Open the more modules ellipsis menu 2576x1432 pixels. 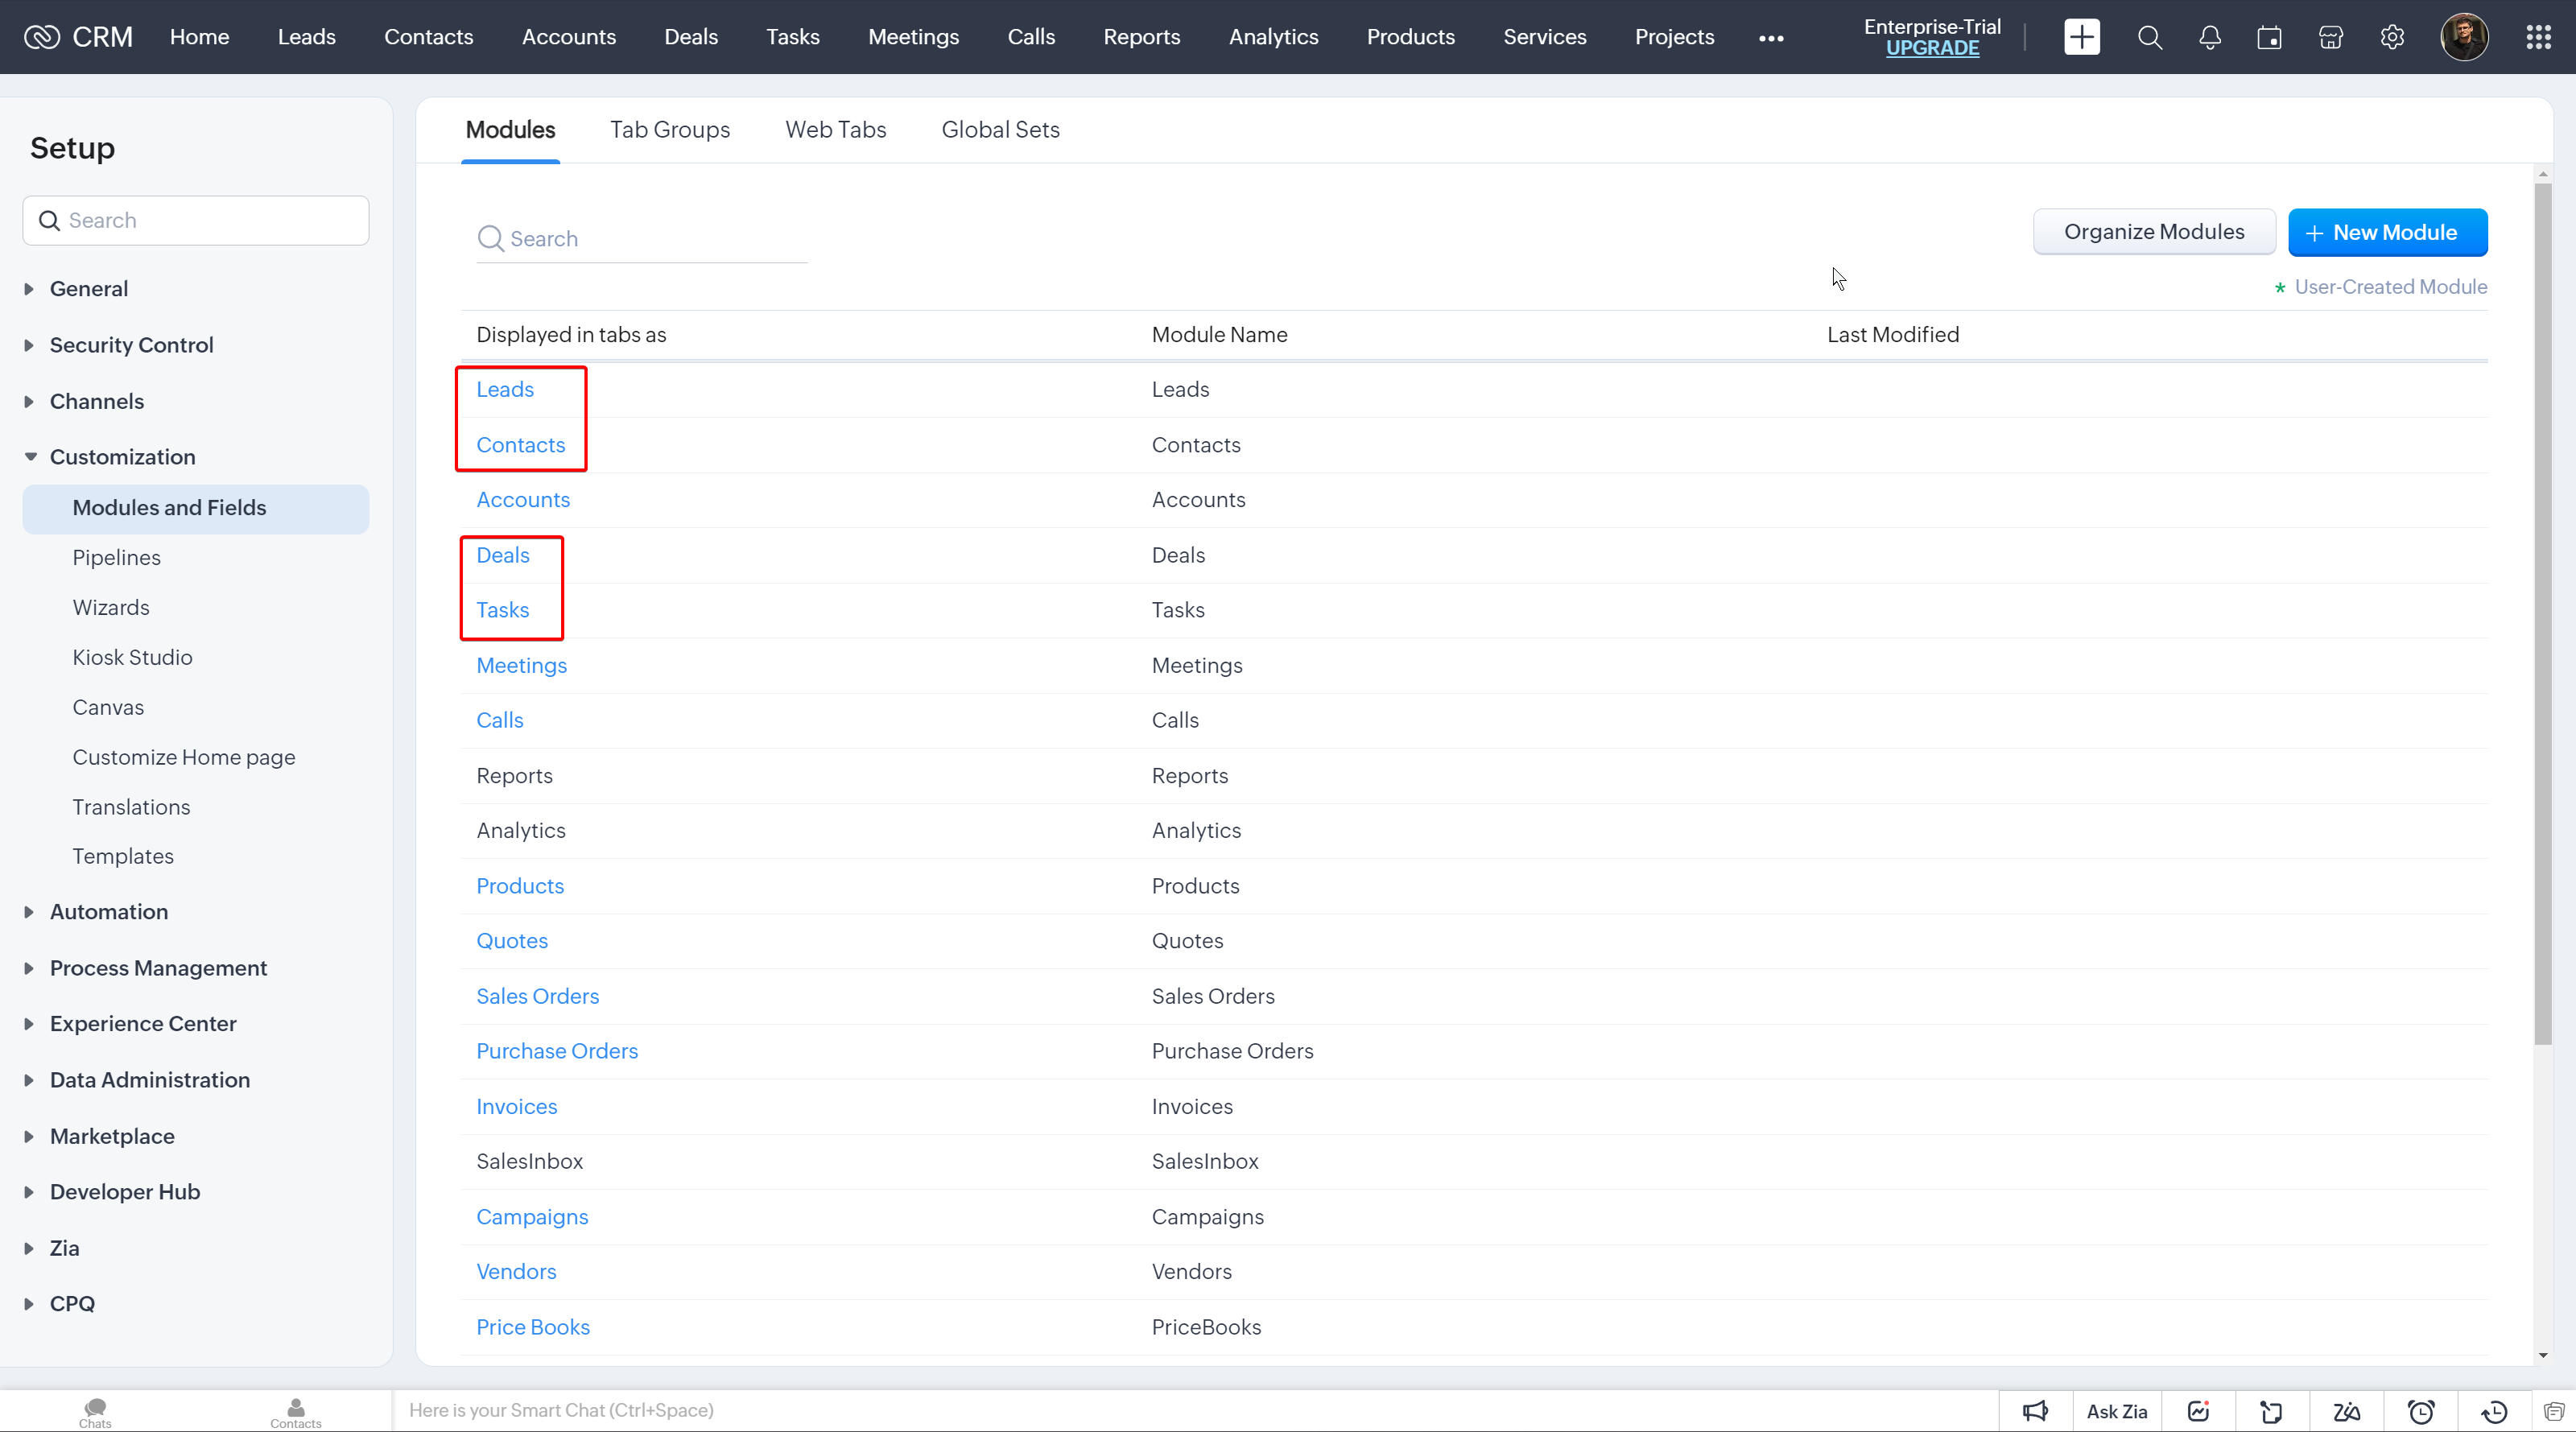point(1771,38)
